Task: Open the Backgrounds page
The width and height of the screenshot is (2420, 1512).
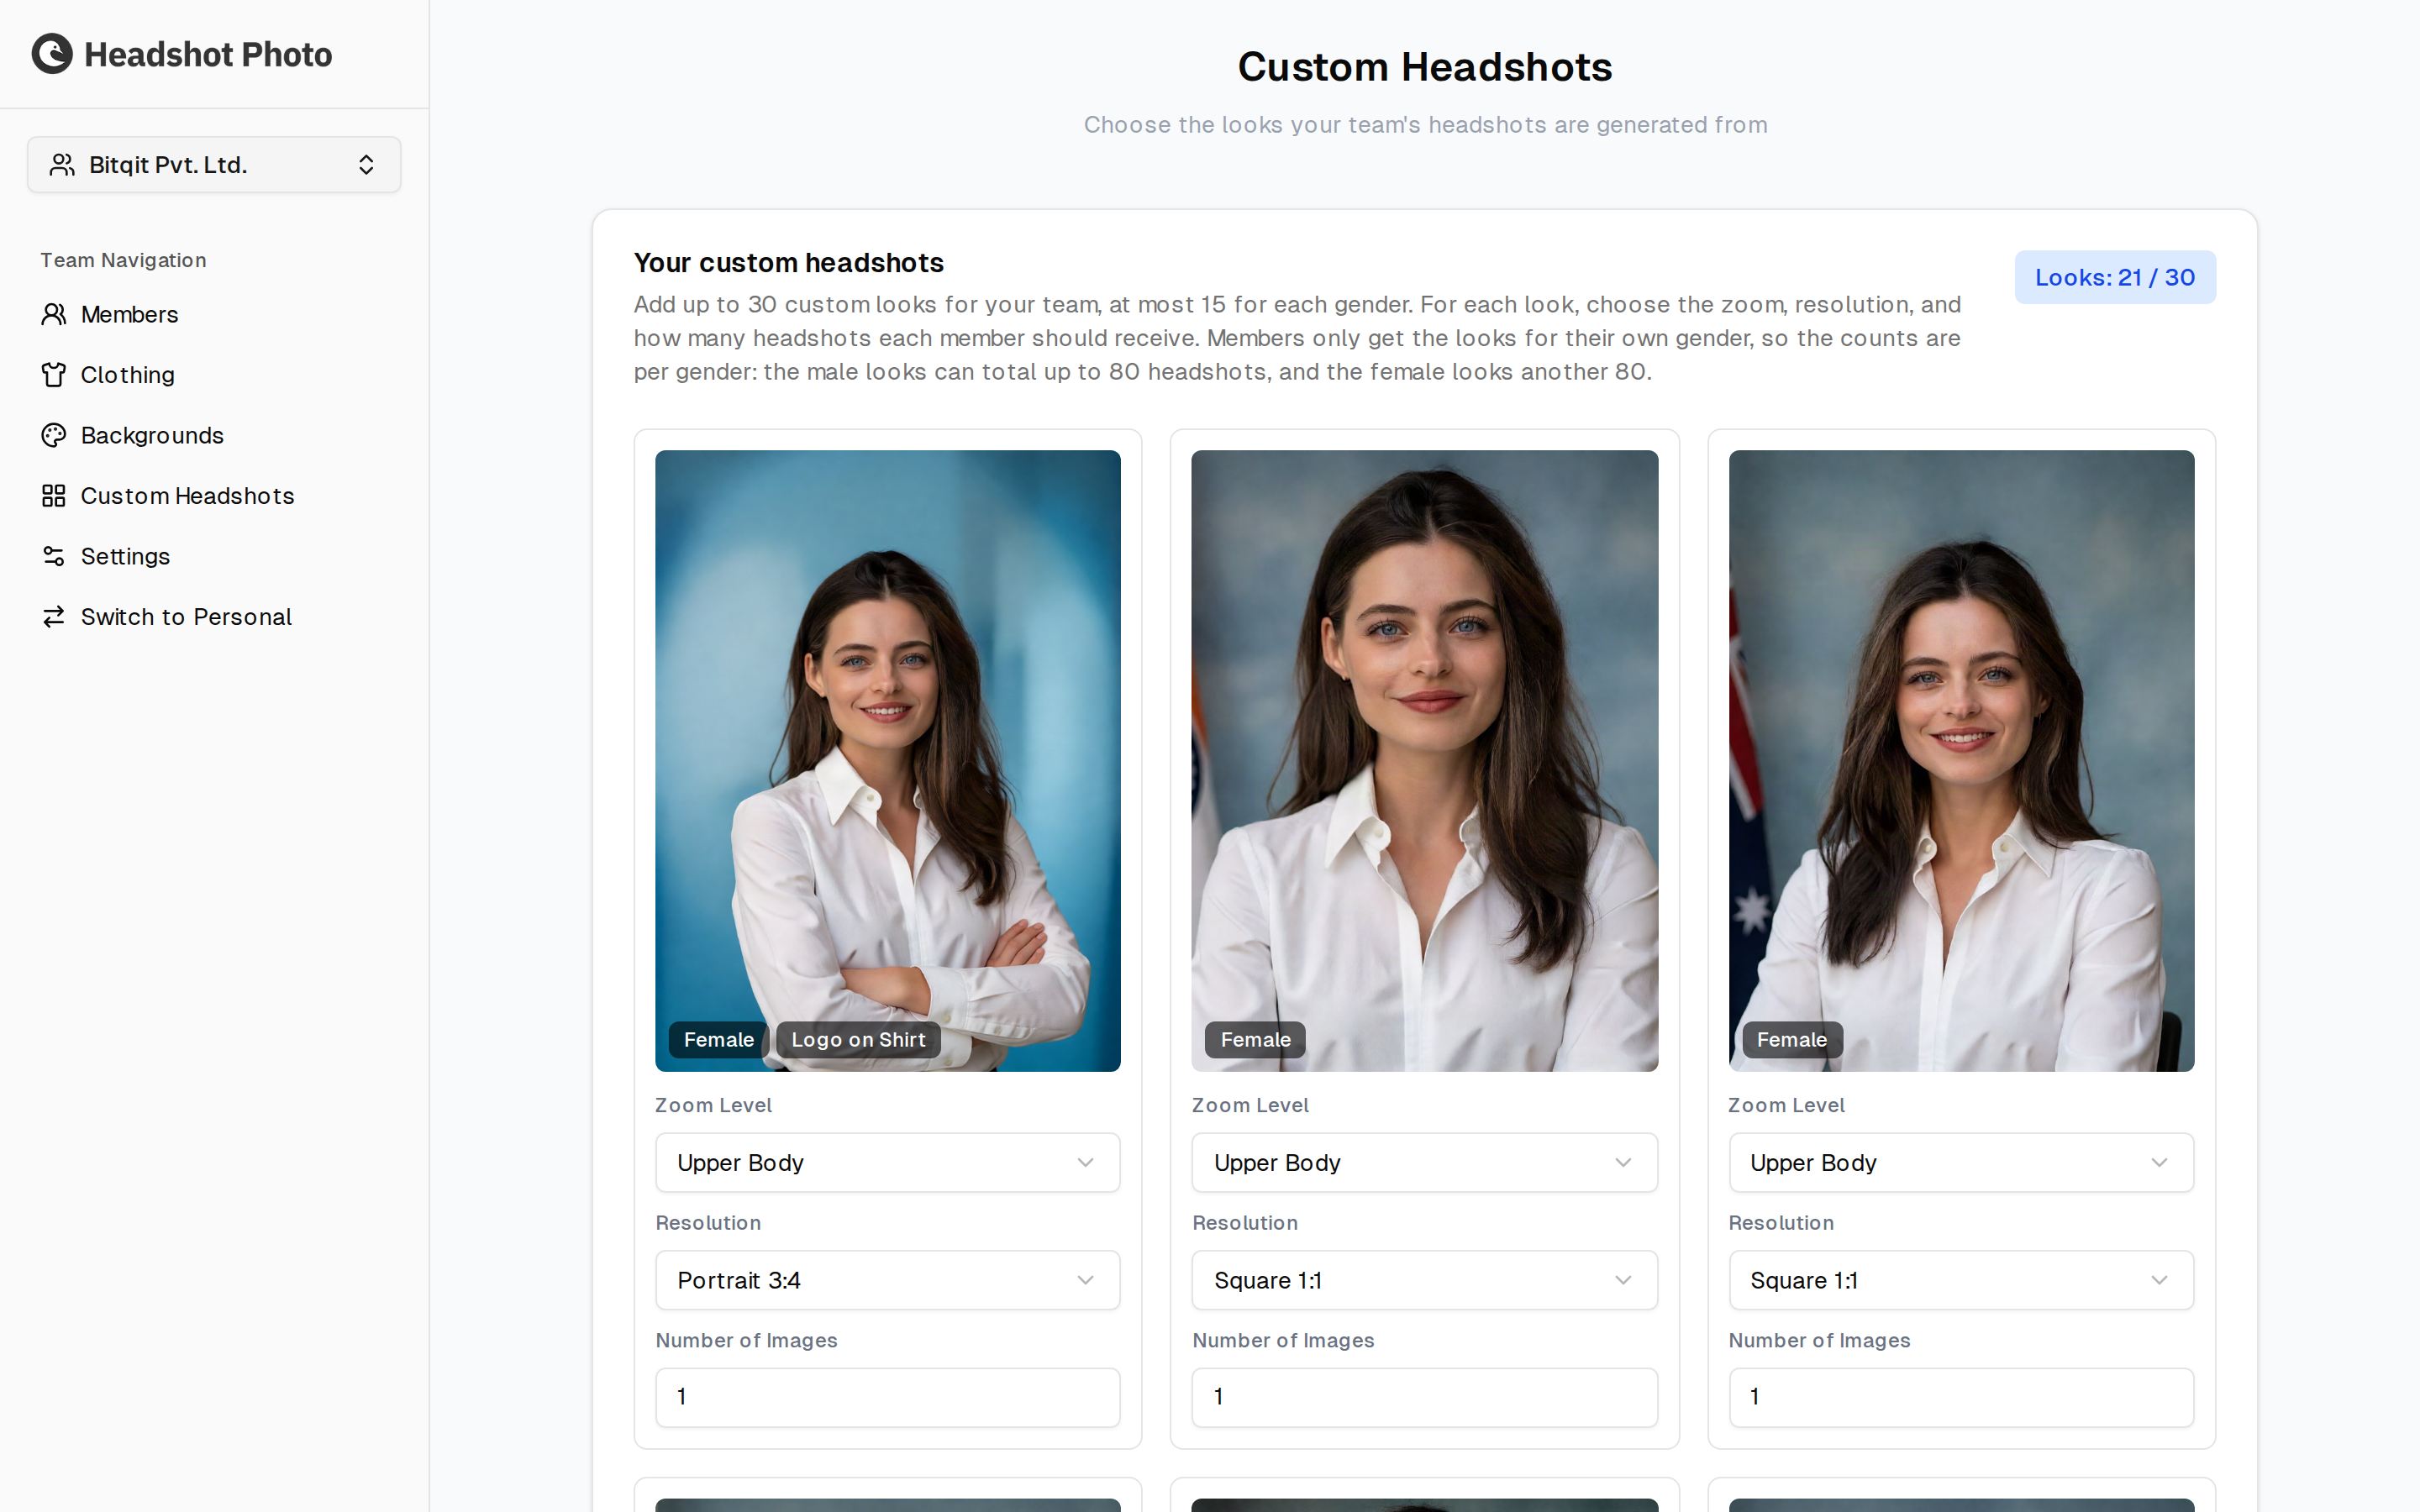Action: click(152, 435)
